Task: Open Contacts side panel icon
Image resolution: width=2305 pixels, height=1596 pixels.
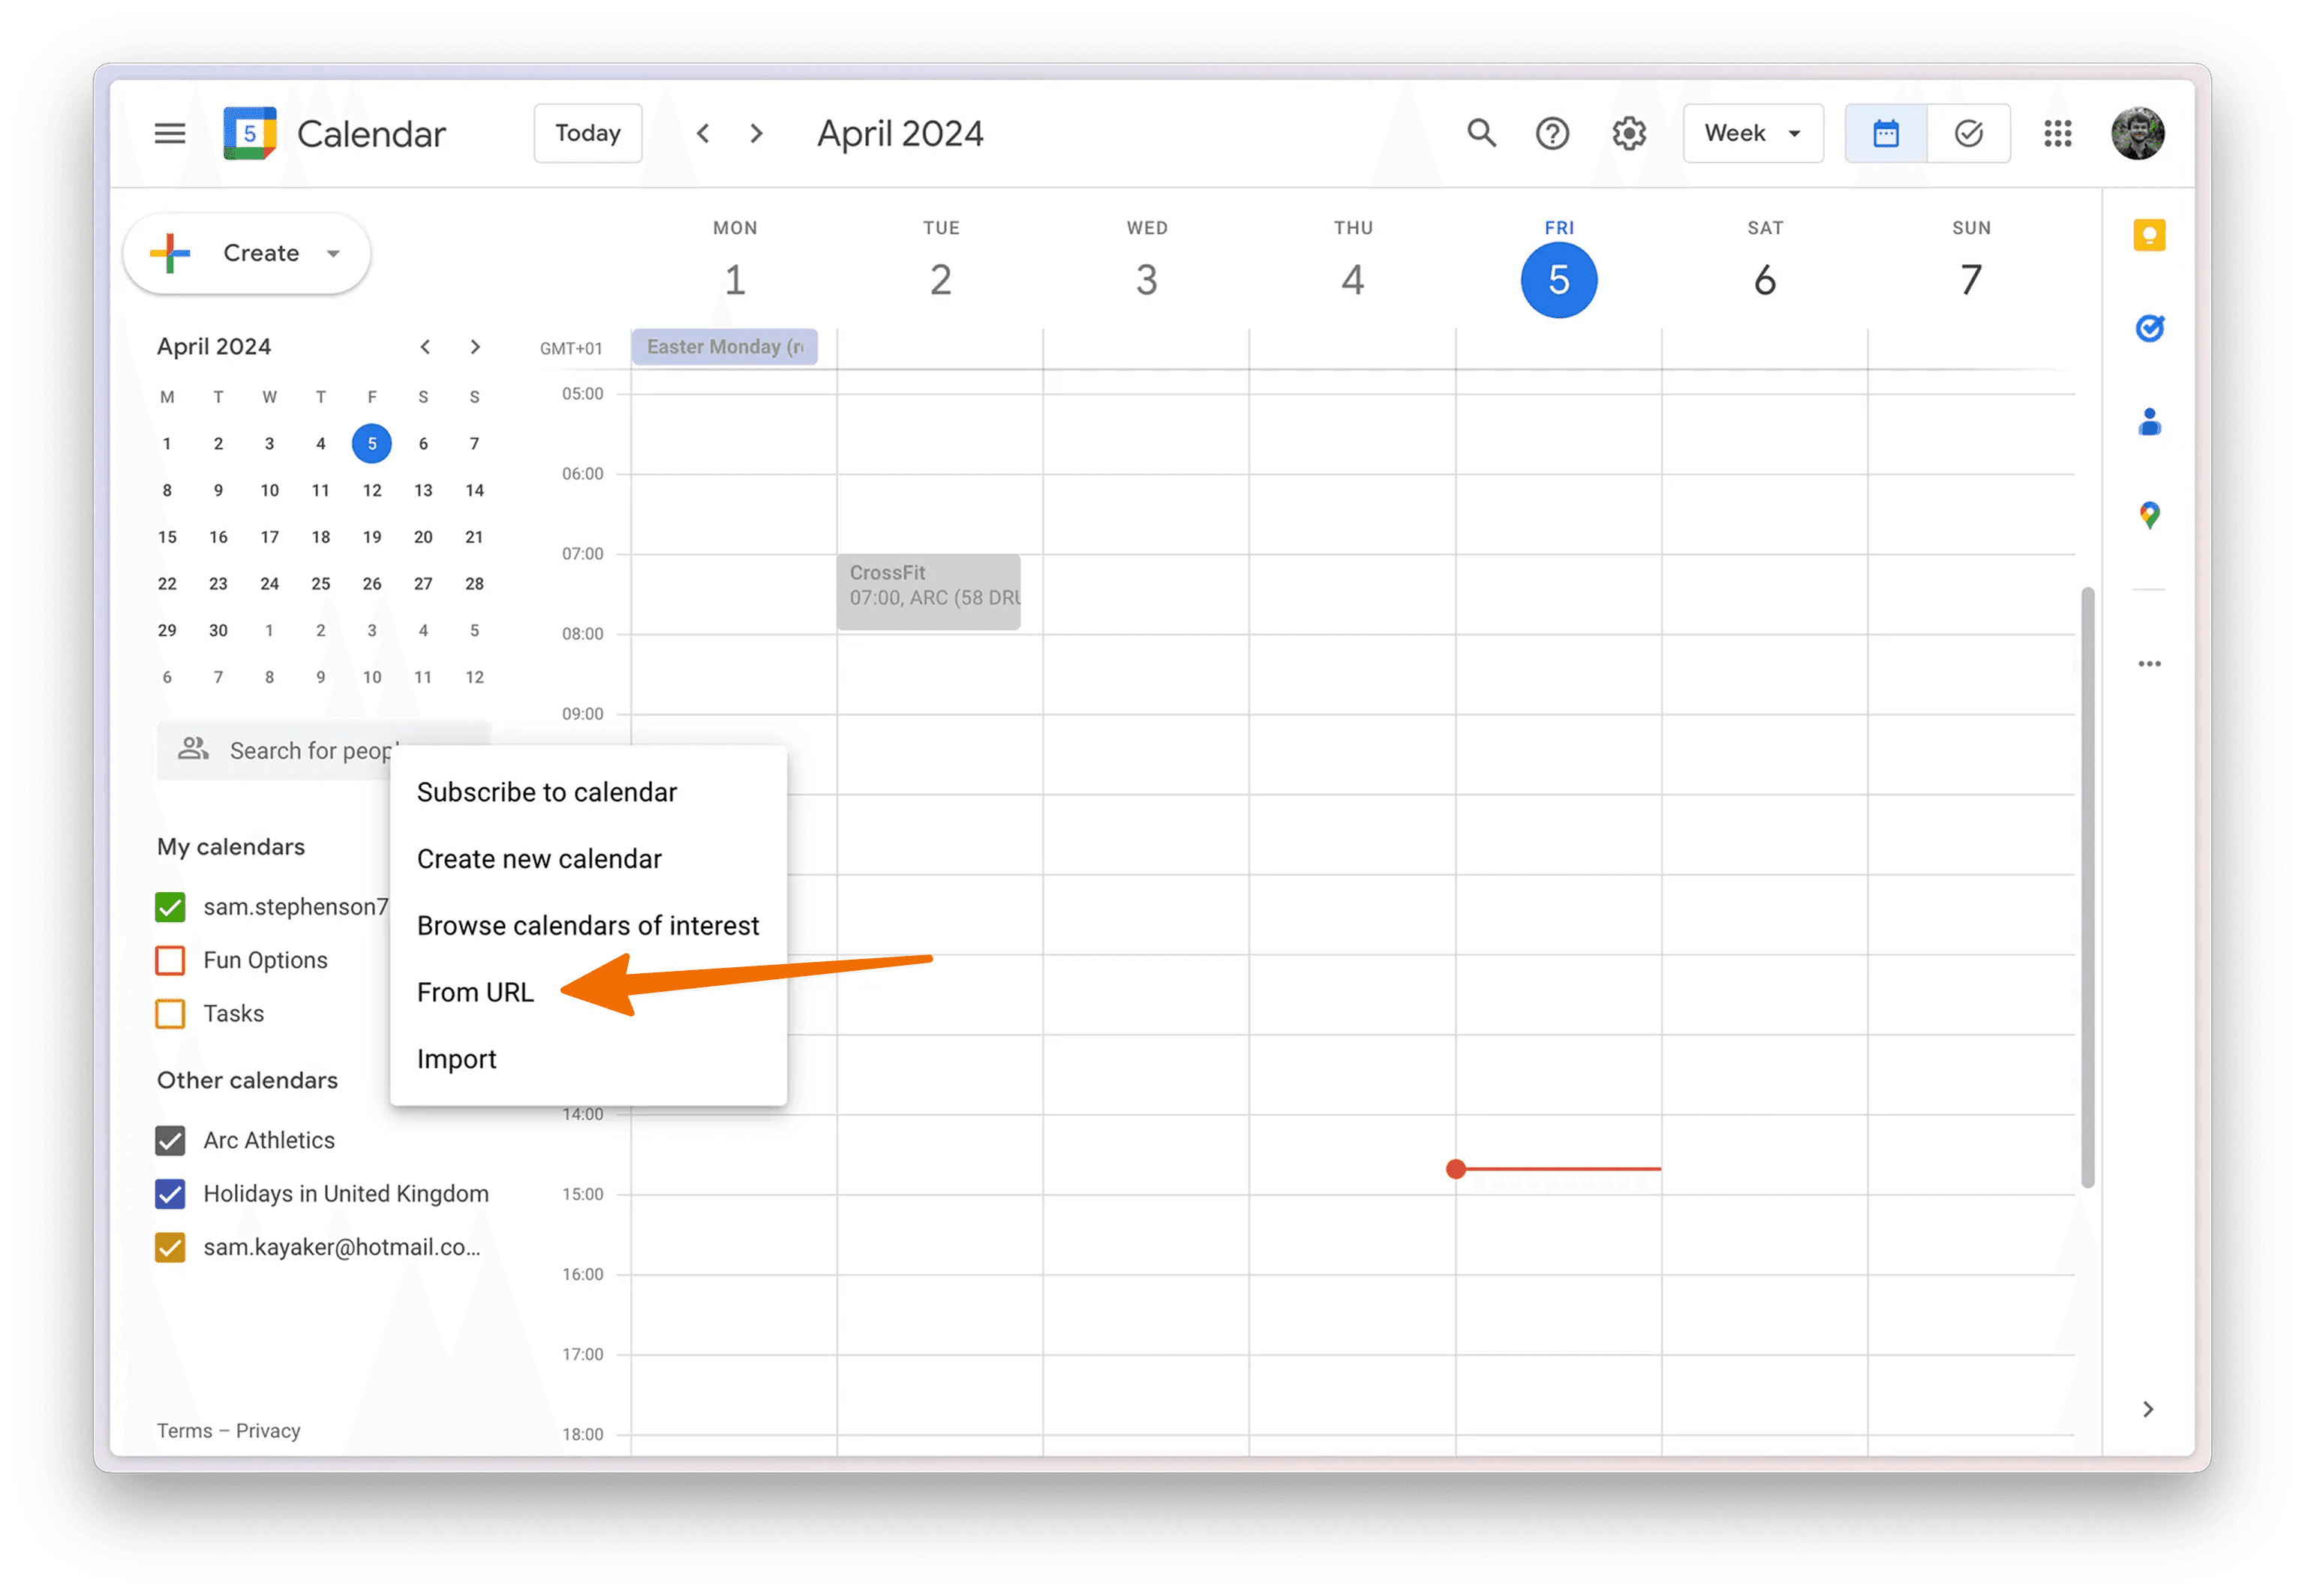Action: pos(2149,422)
